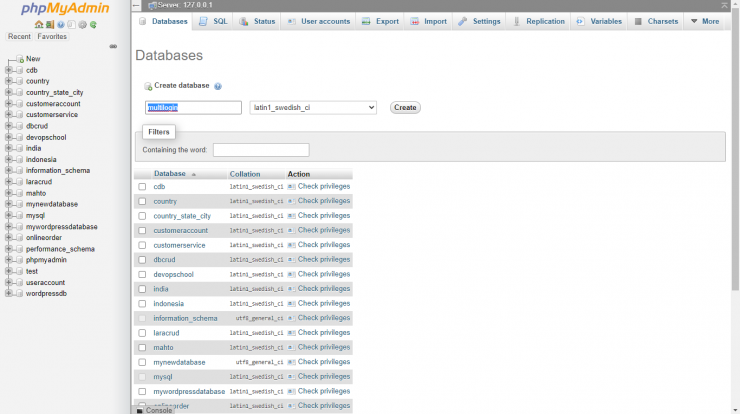Expand the onlineorder node in sidebar

8,237
